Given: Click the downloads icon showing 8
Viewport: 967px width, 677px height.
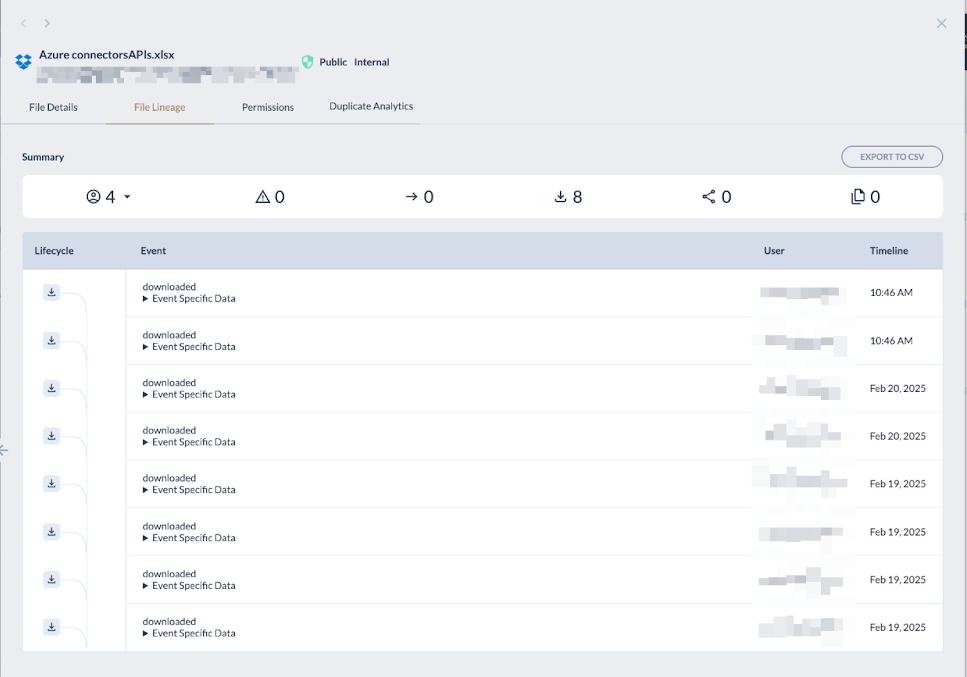Looking at the screenshot, I should click(x=561, y=196).
